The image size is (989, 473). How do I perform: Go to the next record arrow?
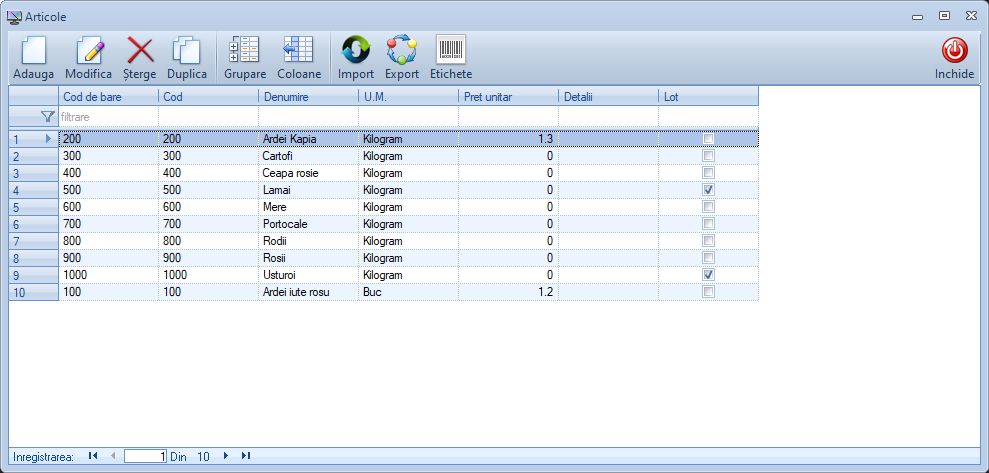coord(226,456)
